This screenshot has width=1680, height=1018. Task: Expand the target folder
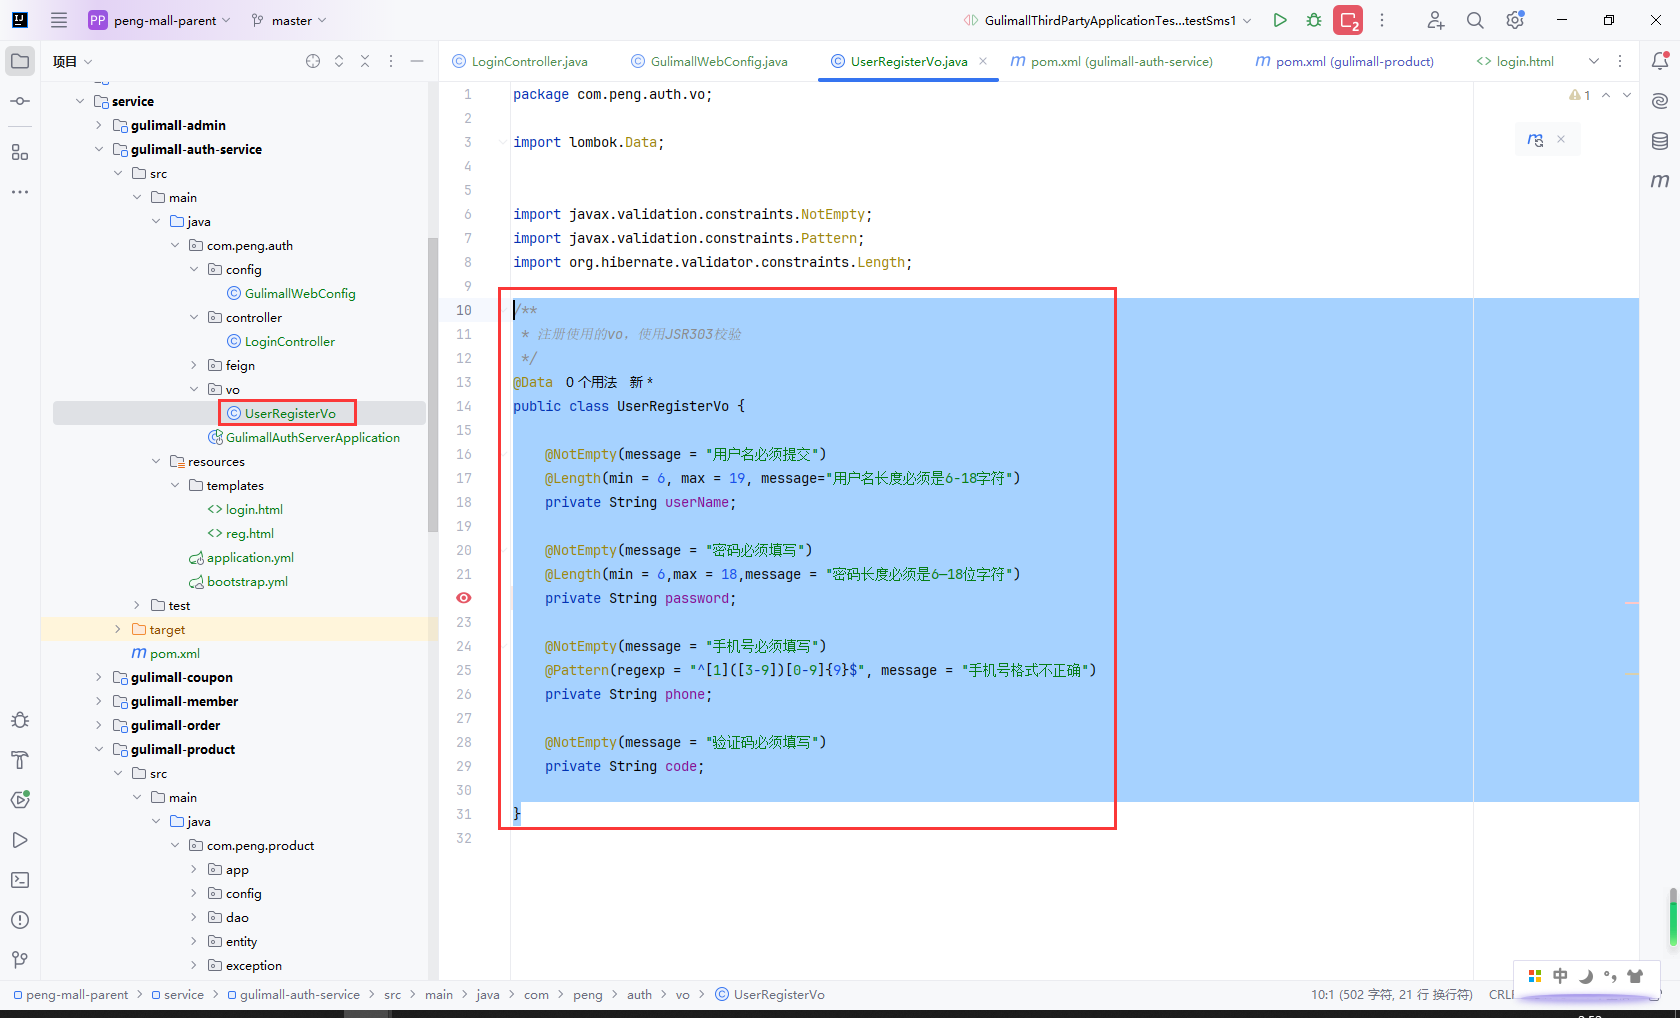[118, 629]
